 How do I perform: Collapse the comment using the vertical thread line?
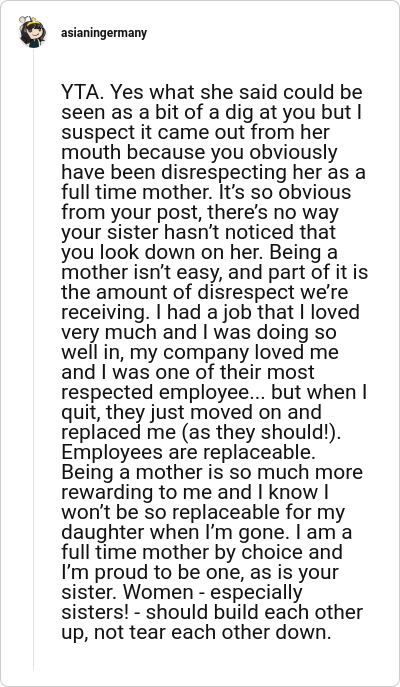(33, 359)
